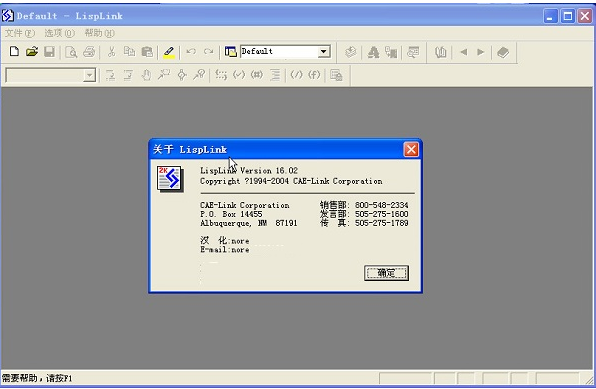Select the highlighter pen icon
596x389 pixels.
169,52
